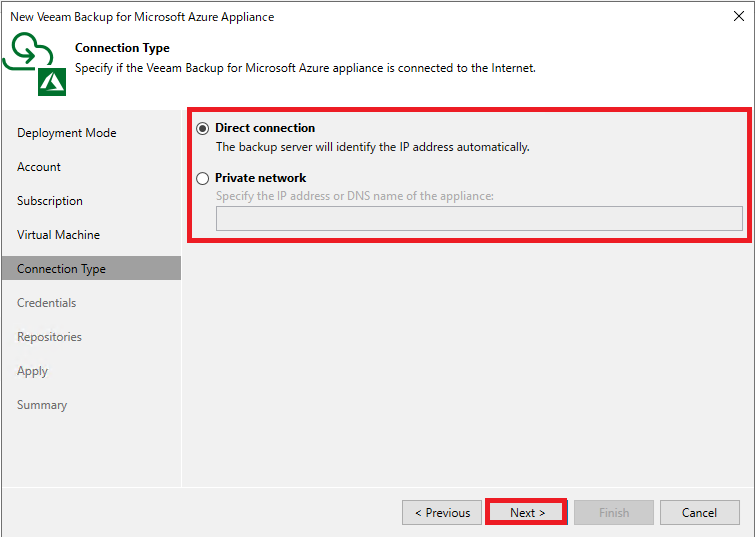The width and height of the screenshot is (755, 537).
Task: Click the Connection Type heading text
Action: tap(122, 48)
